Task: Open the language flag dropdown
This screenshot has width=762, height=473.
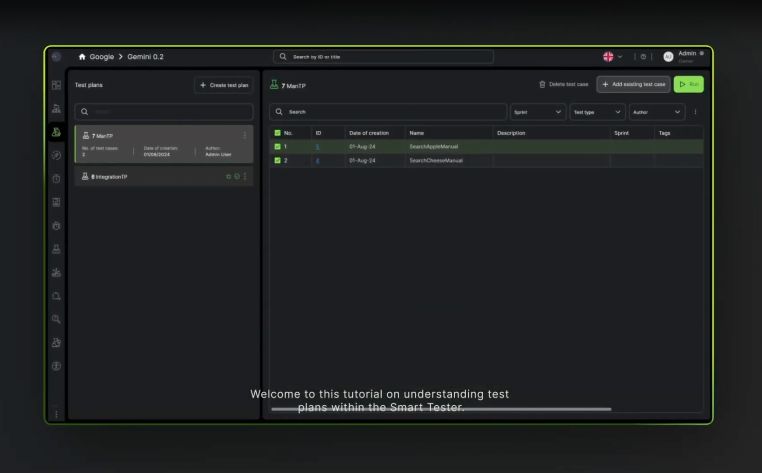Action: [612, 57]
